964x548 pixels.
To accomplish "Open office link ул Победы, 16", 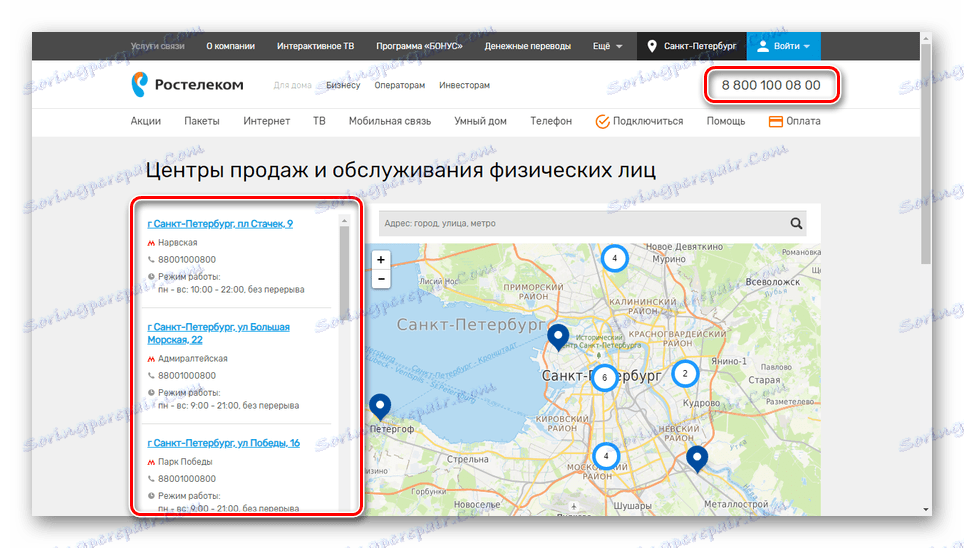I will (224, 443).
